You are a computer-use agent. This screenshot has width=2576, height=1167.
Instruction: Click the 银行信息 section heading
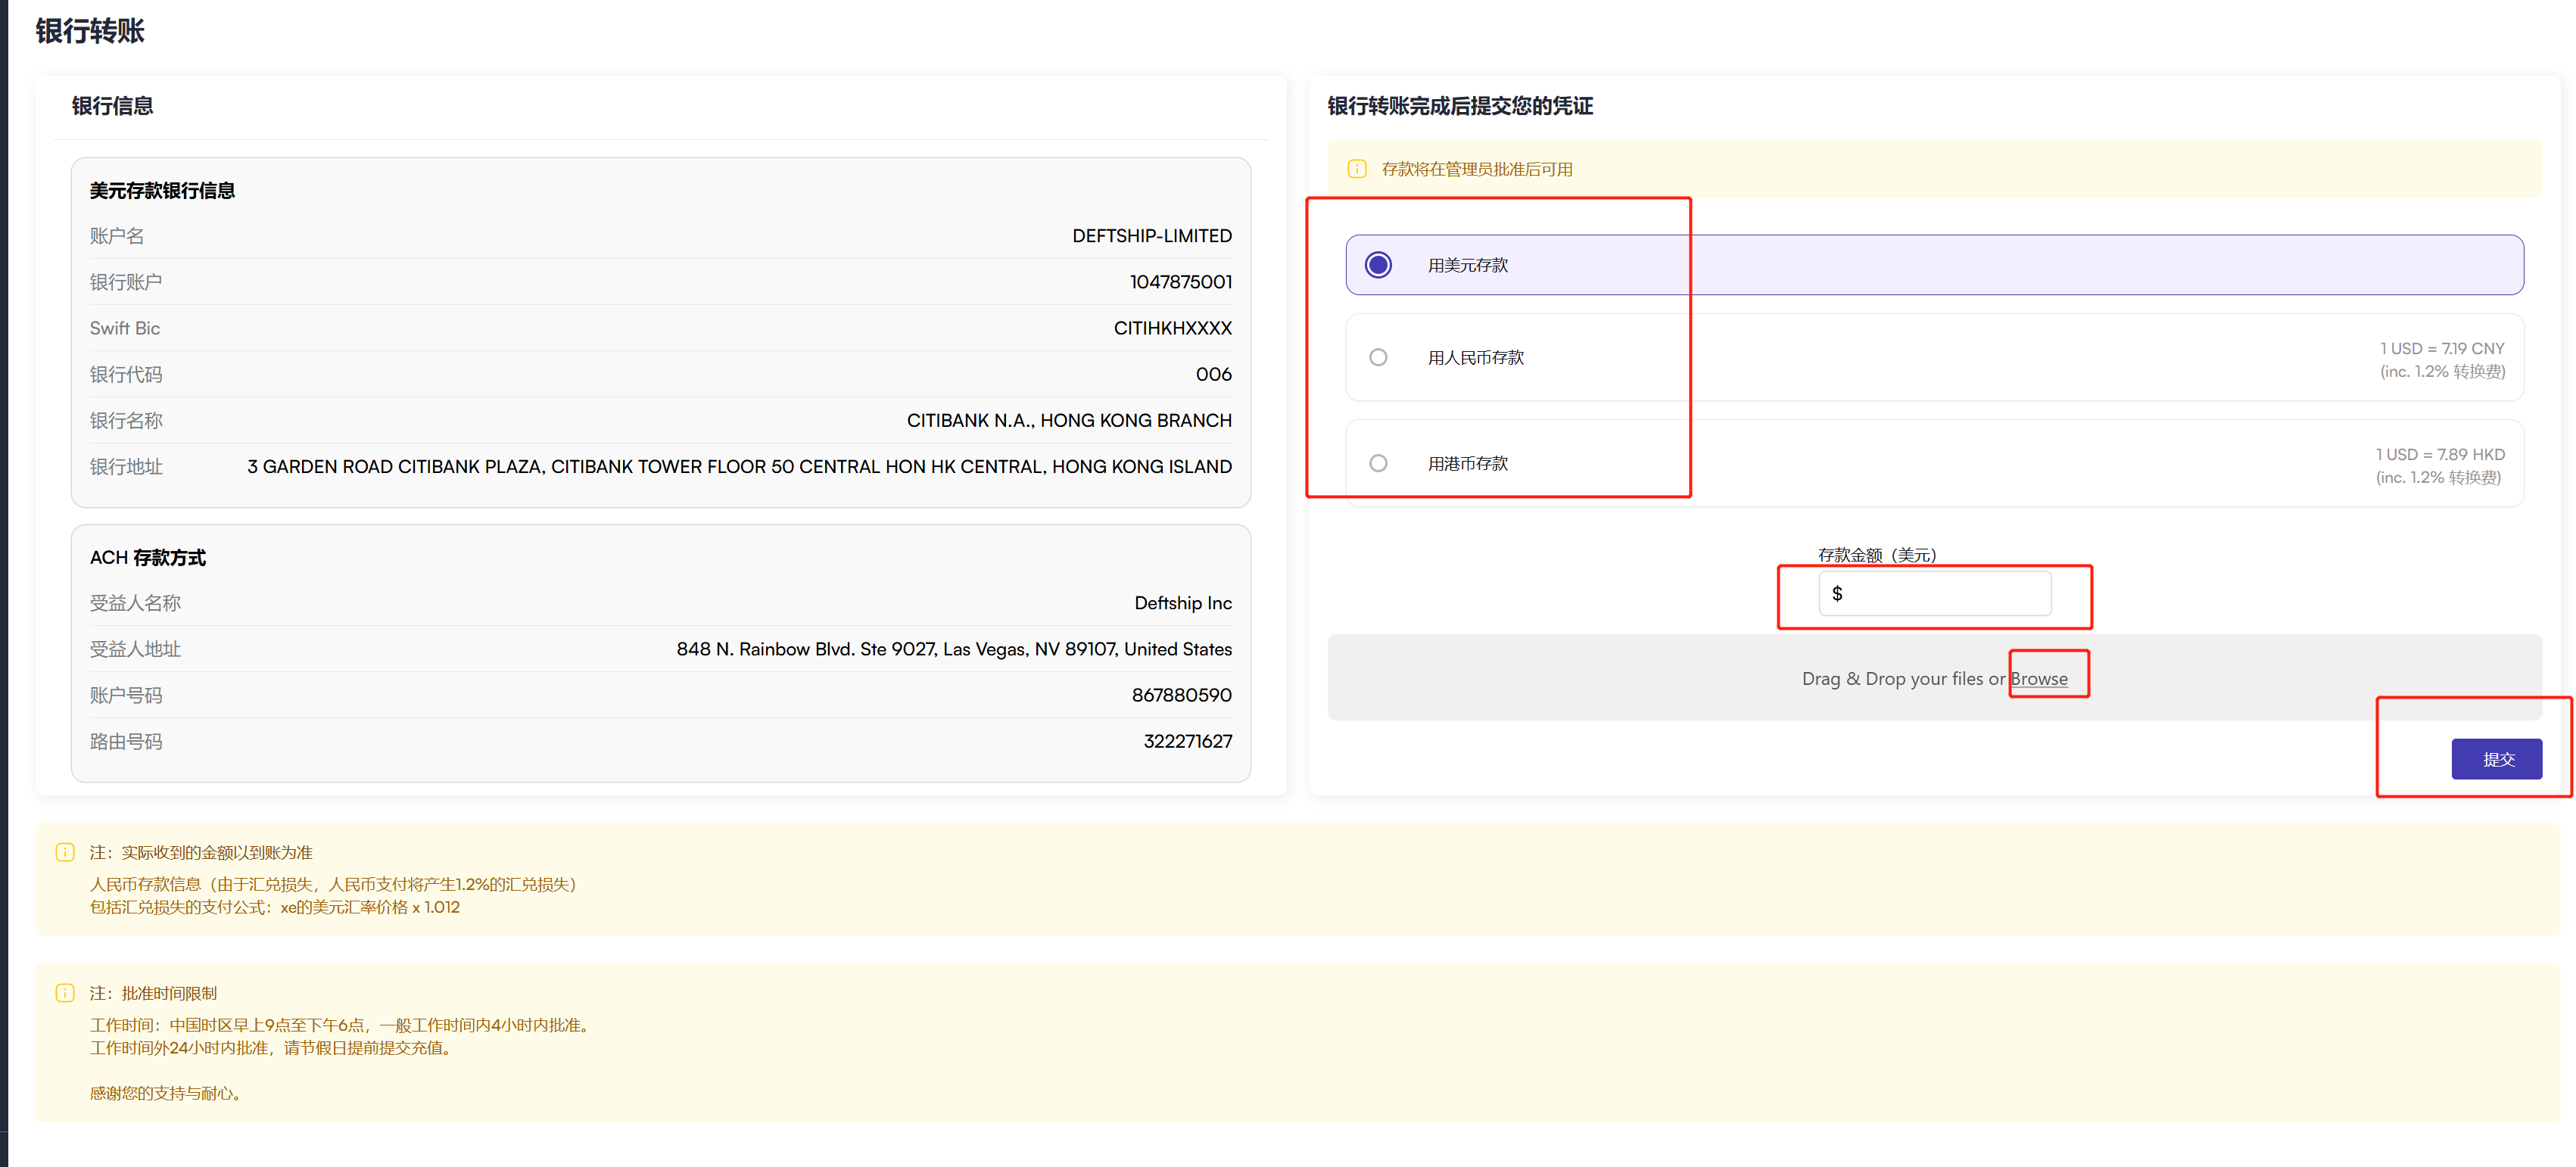pyautogui.click(x=112, y=106)
